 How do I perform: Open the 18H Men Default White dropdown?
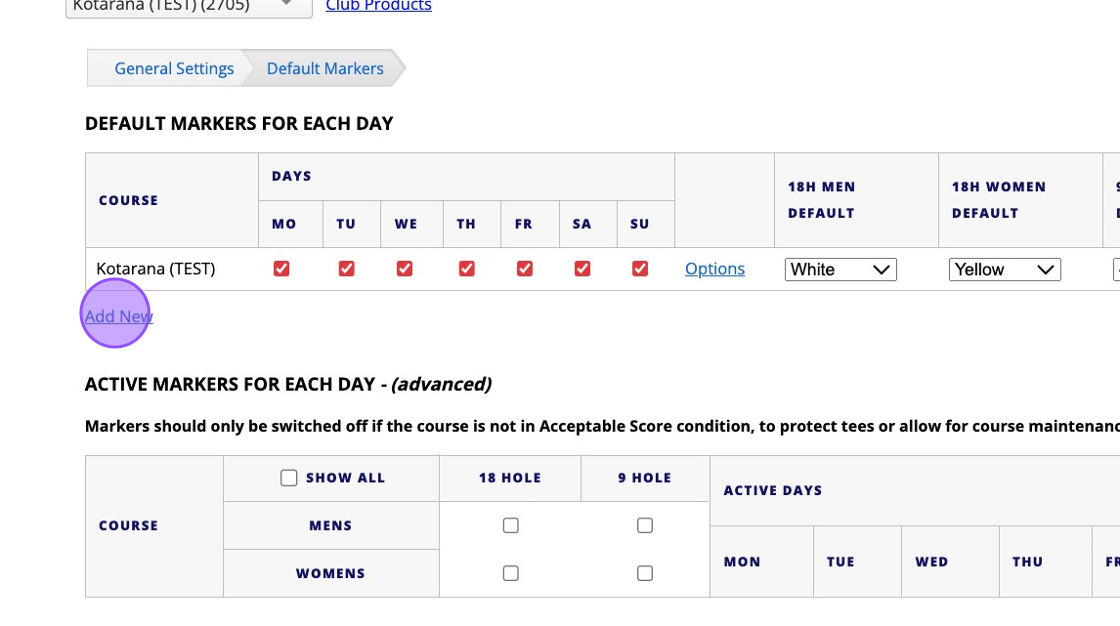coord(840,270)
